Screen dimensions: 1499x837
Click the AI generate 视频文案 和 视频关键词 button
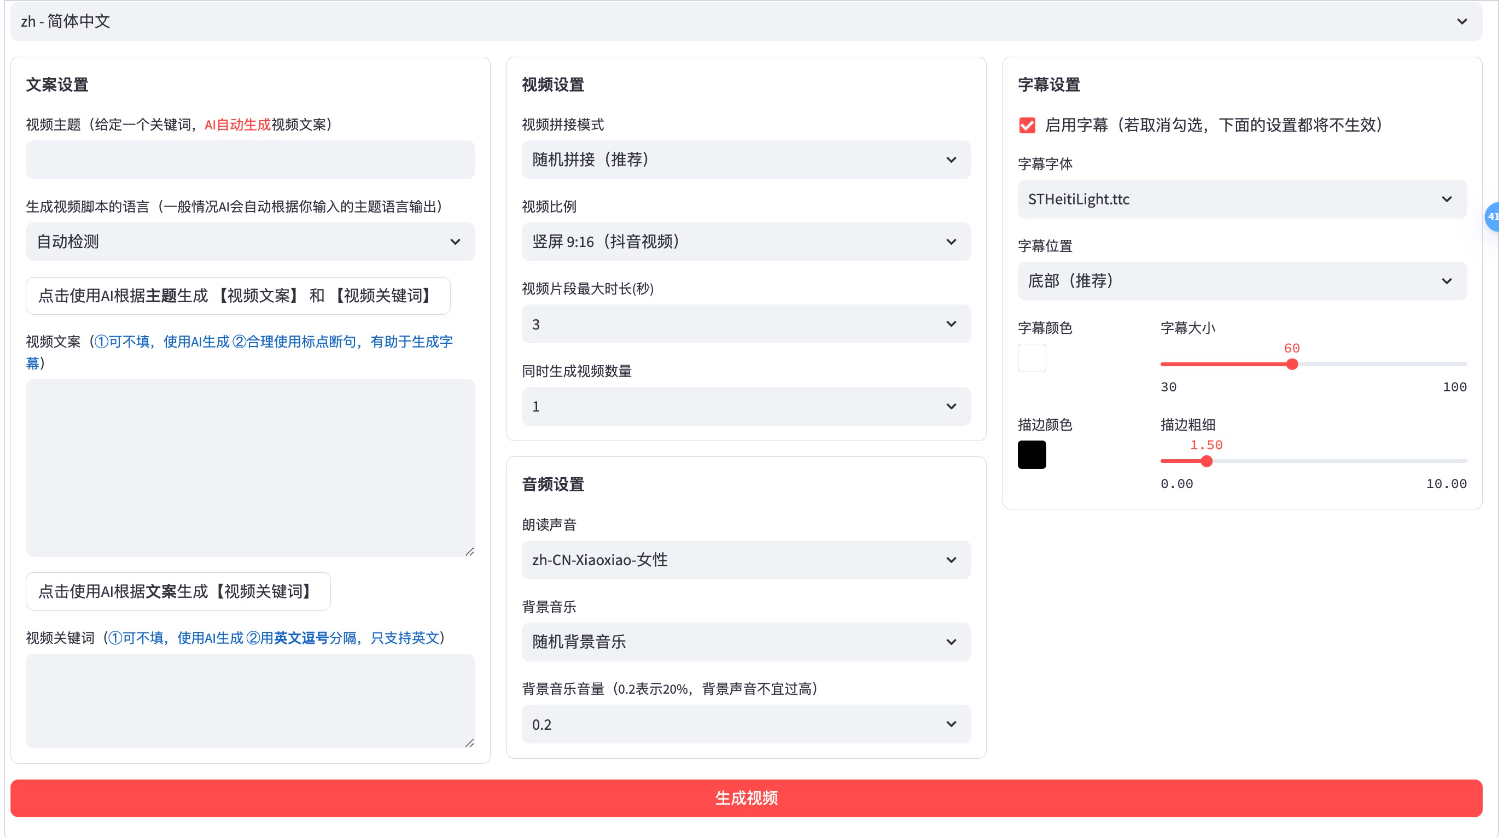(x=238, y=296)
